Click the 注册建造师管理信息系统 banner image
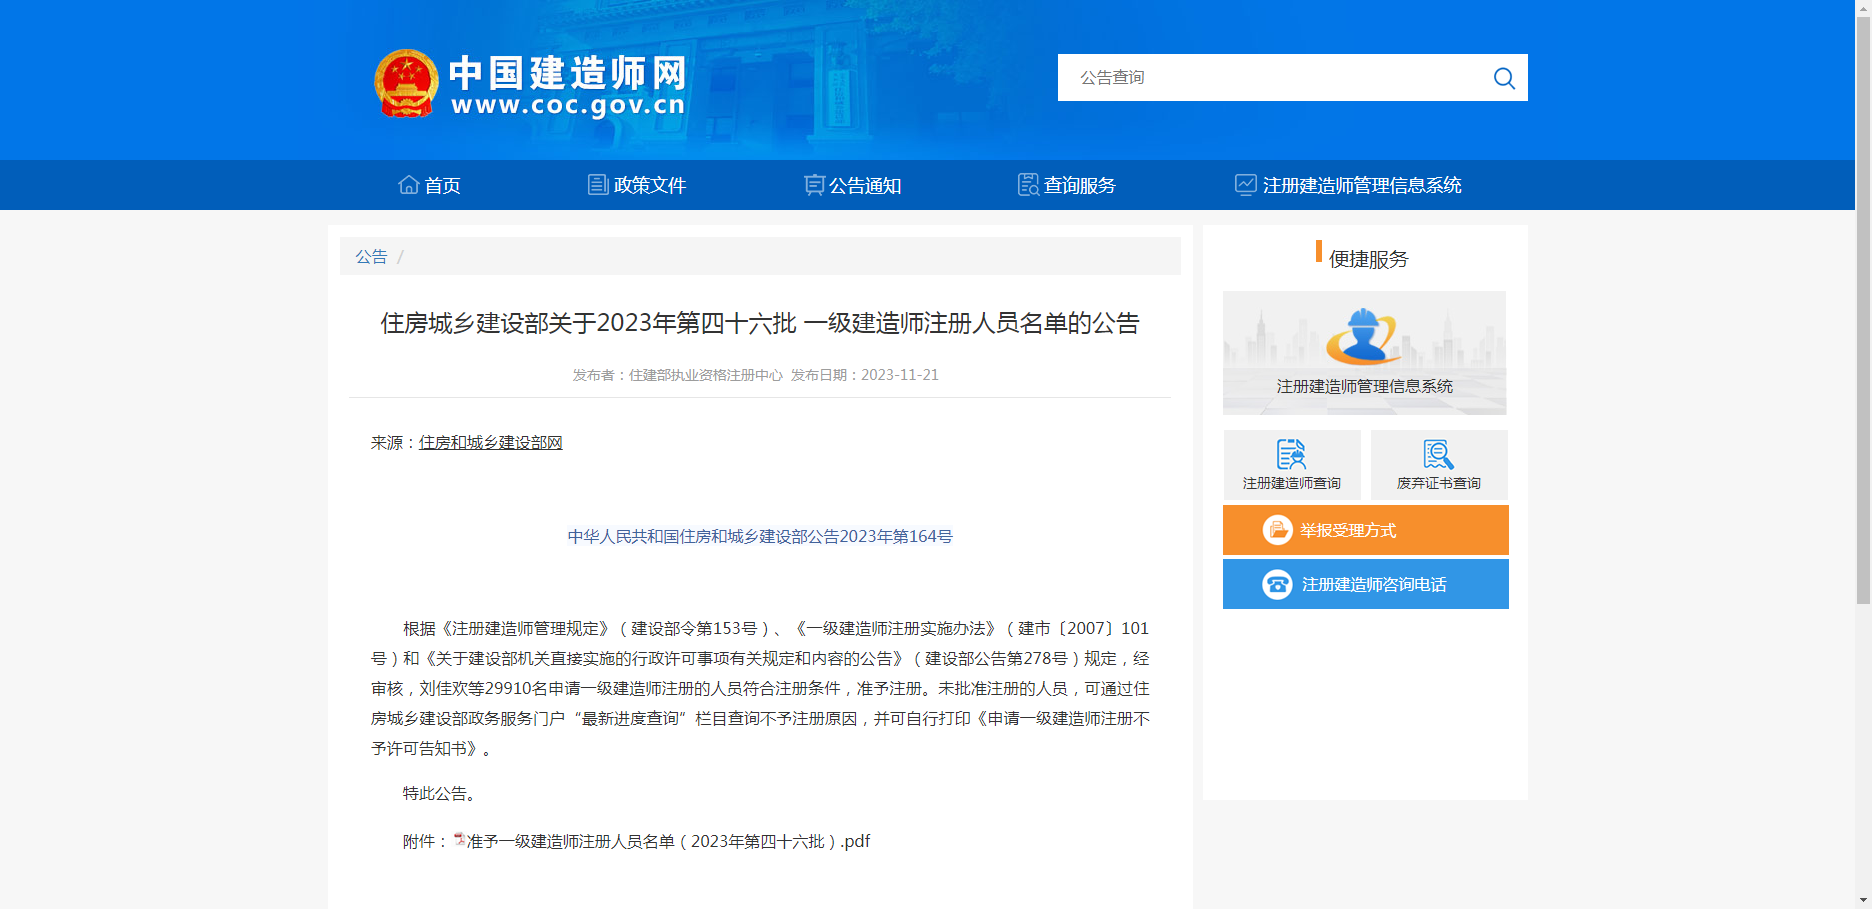 coord(1364,353)
